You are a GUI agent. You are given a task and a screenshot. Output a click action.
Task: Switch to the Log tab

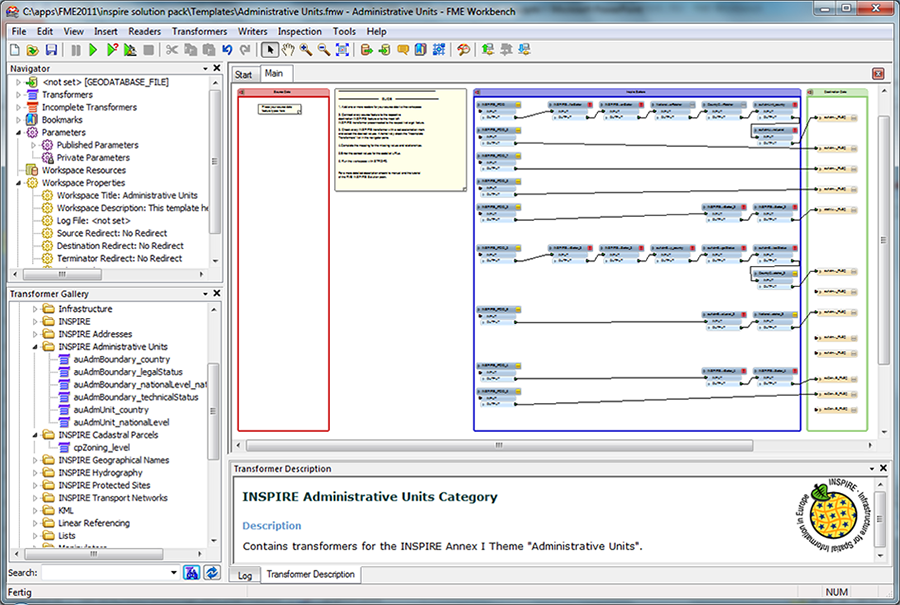click(x=245, y=575)
